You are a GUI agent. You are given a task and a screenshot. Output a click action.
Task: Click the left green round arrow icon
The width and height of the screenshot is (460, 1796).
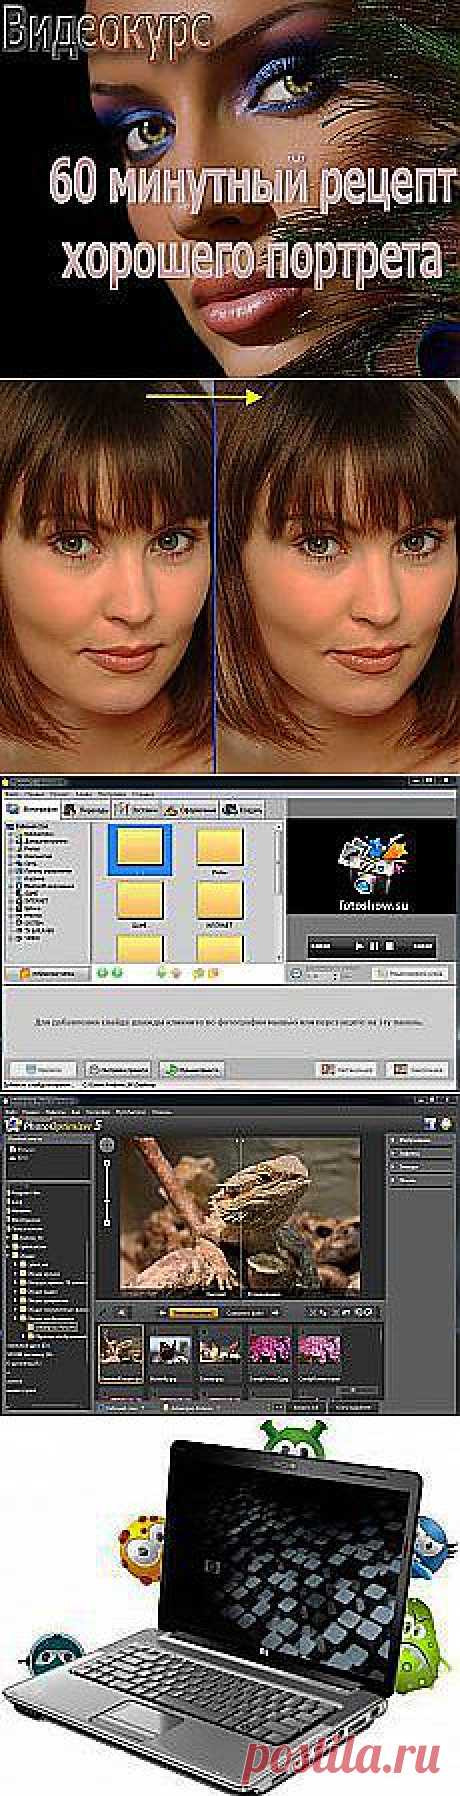102,972
